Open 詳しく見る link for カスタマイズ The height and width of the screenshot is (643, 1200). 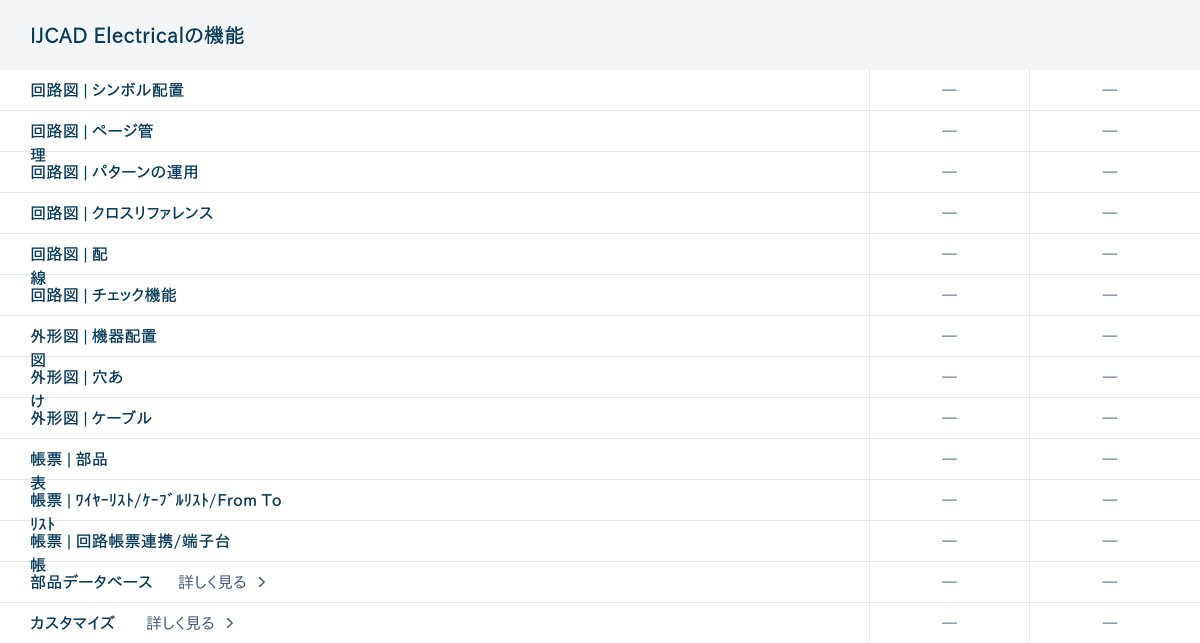180,623
